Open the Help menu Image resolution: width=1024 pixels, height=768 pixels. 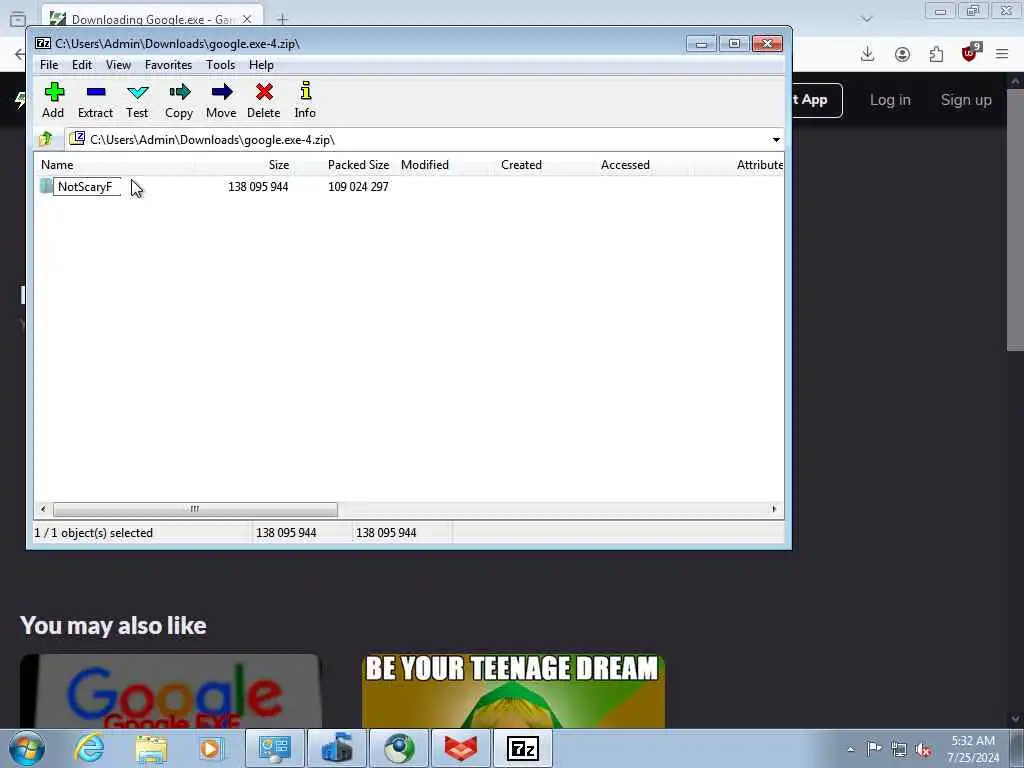pyautogui.click(x=261, y=65)
